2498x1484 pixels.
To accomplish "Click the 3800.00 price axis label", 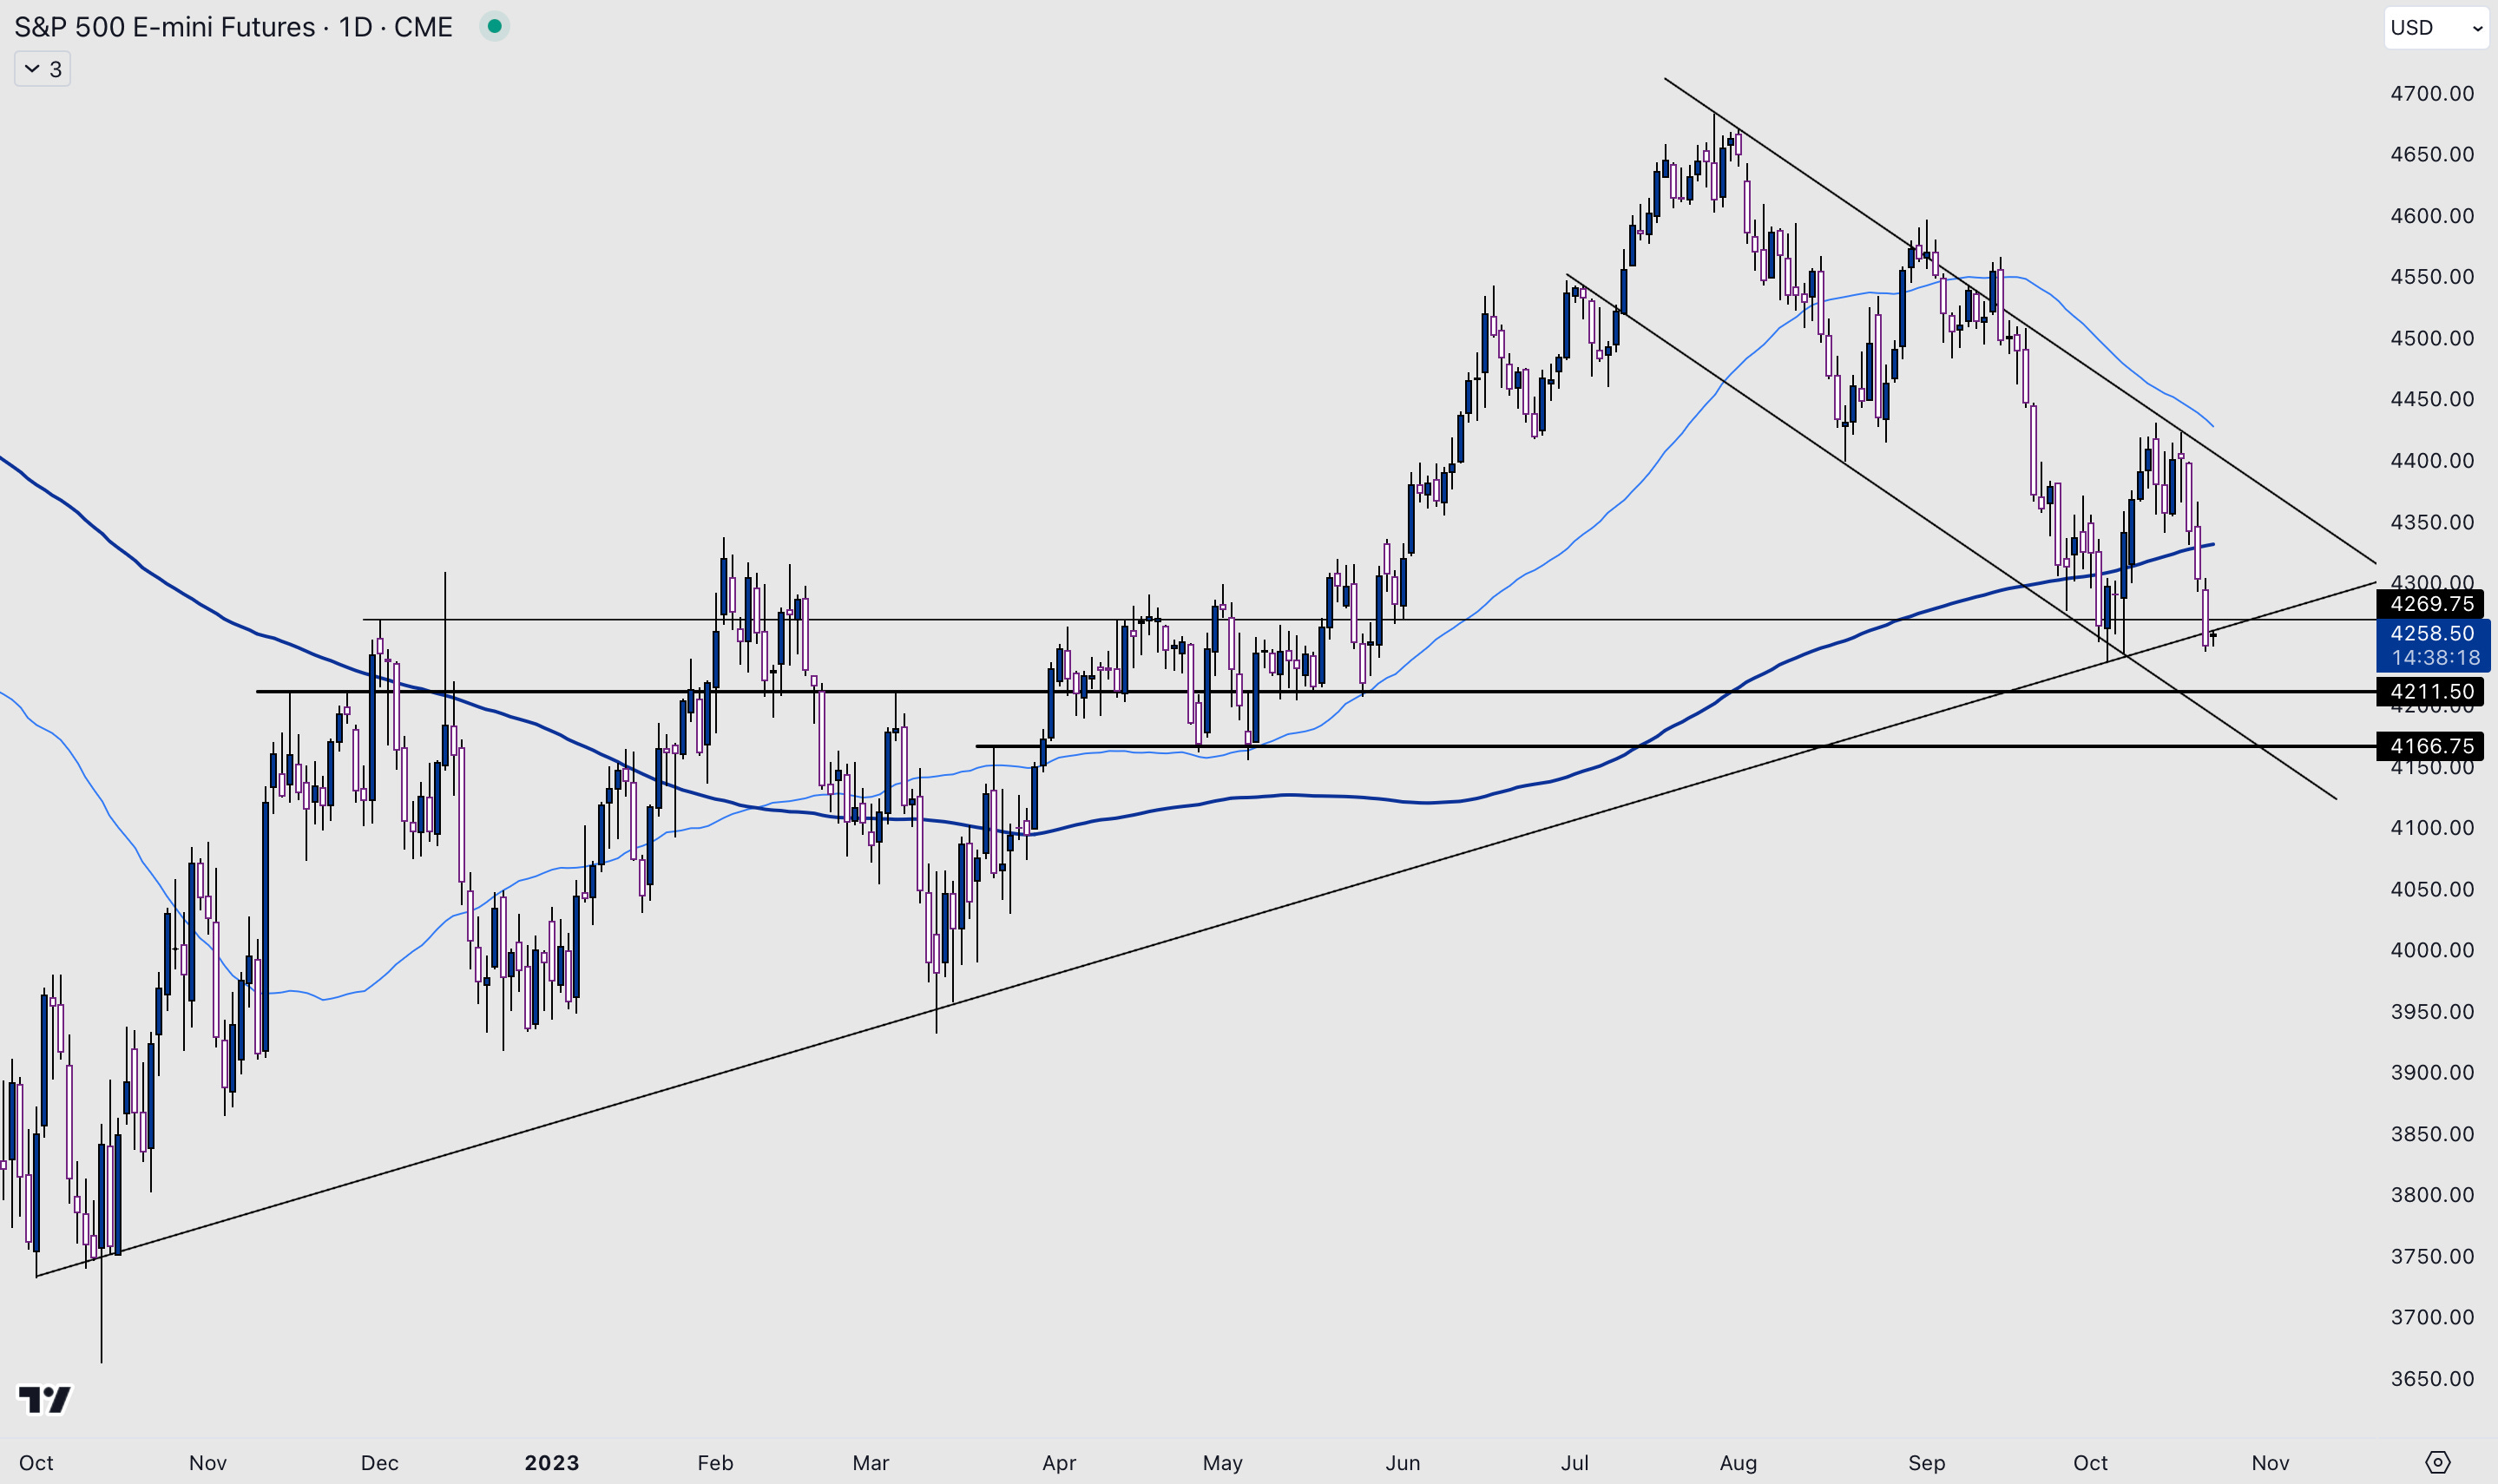I will point(2432,1195).
